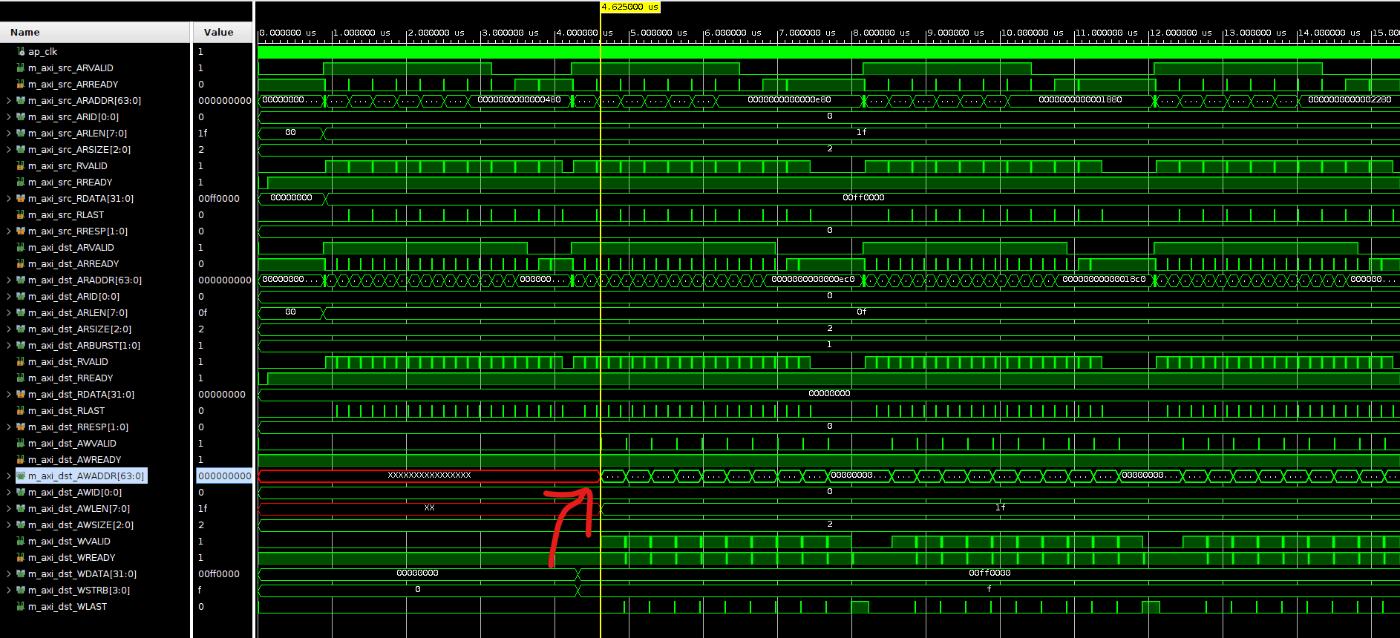
Task: Expand the m_axi_src_RRESP[1:0] bus
Action: tap(9, 231)
